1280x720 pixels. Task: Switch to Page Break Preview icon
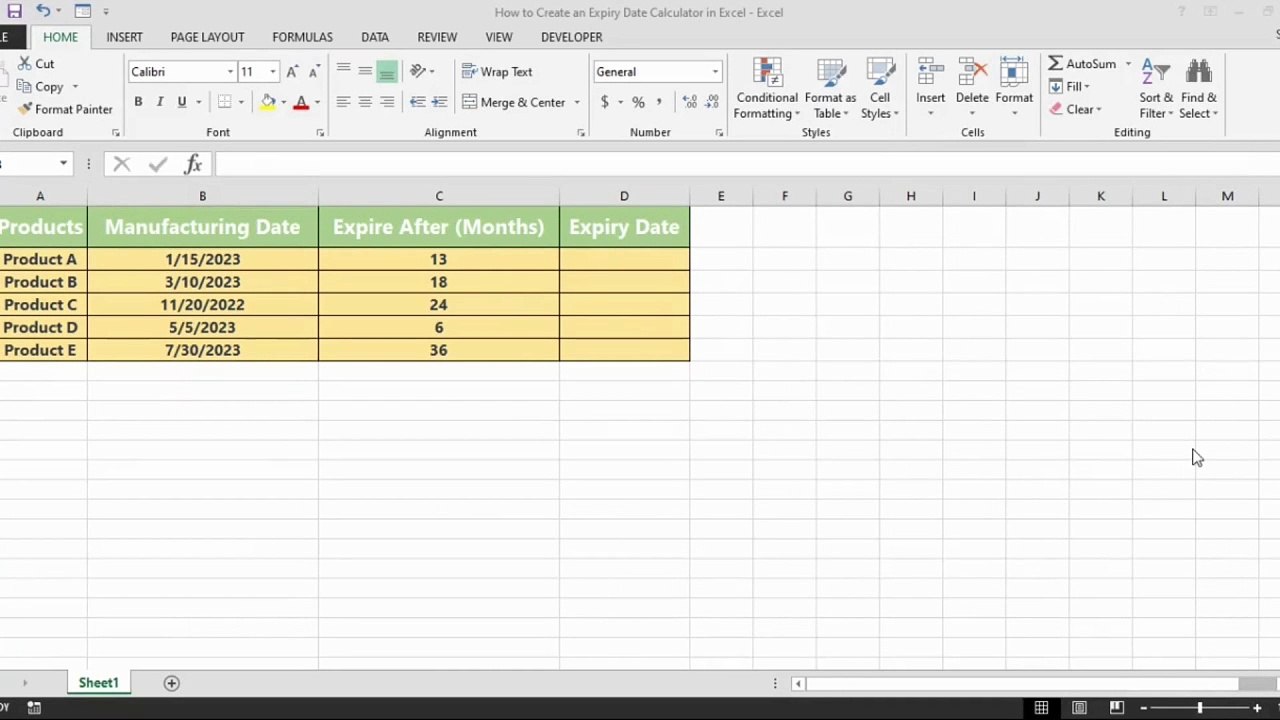click(x=1117, y=708)
